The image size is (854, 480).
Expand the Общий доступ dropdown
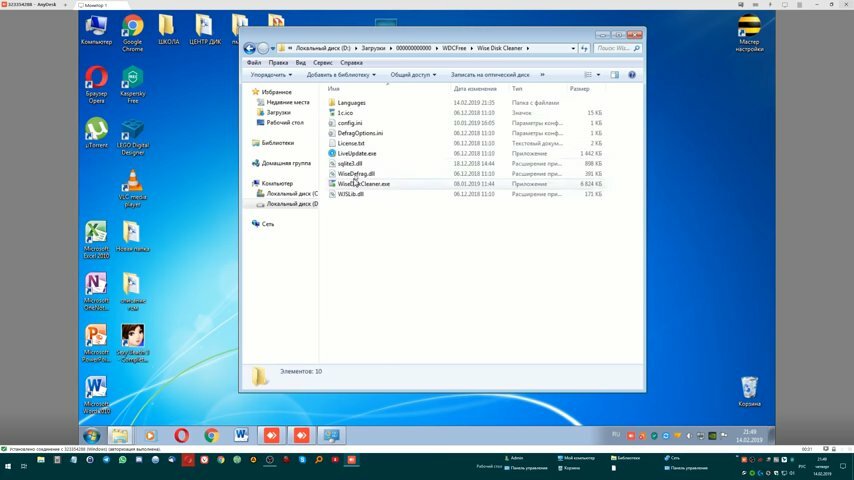point(413,75)
